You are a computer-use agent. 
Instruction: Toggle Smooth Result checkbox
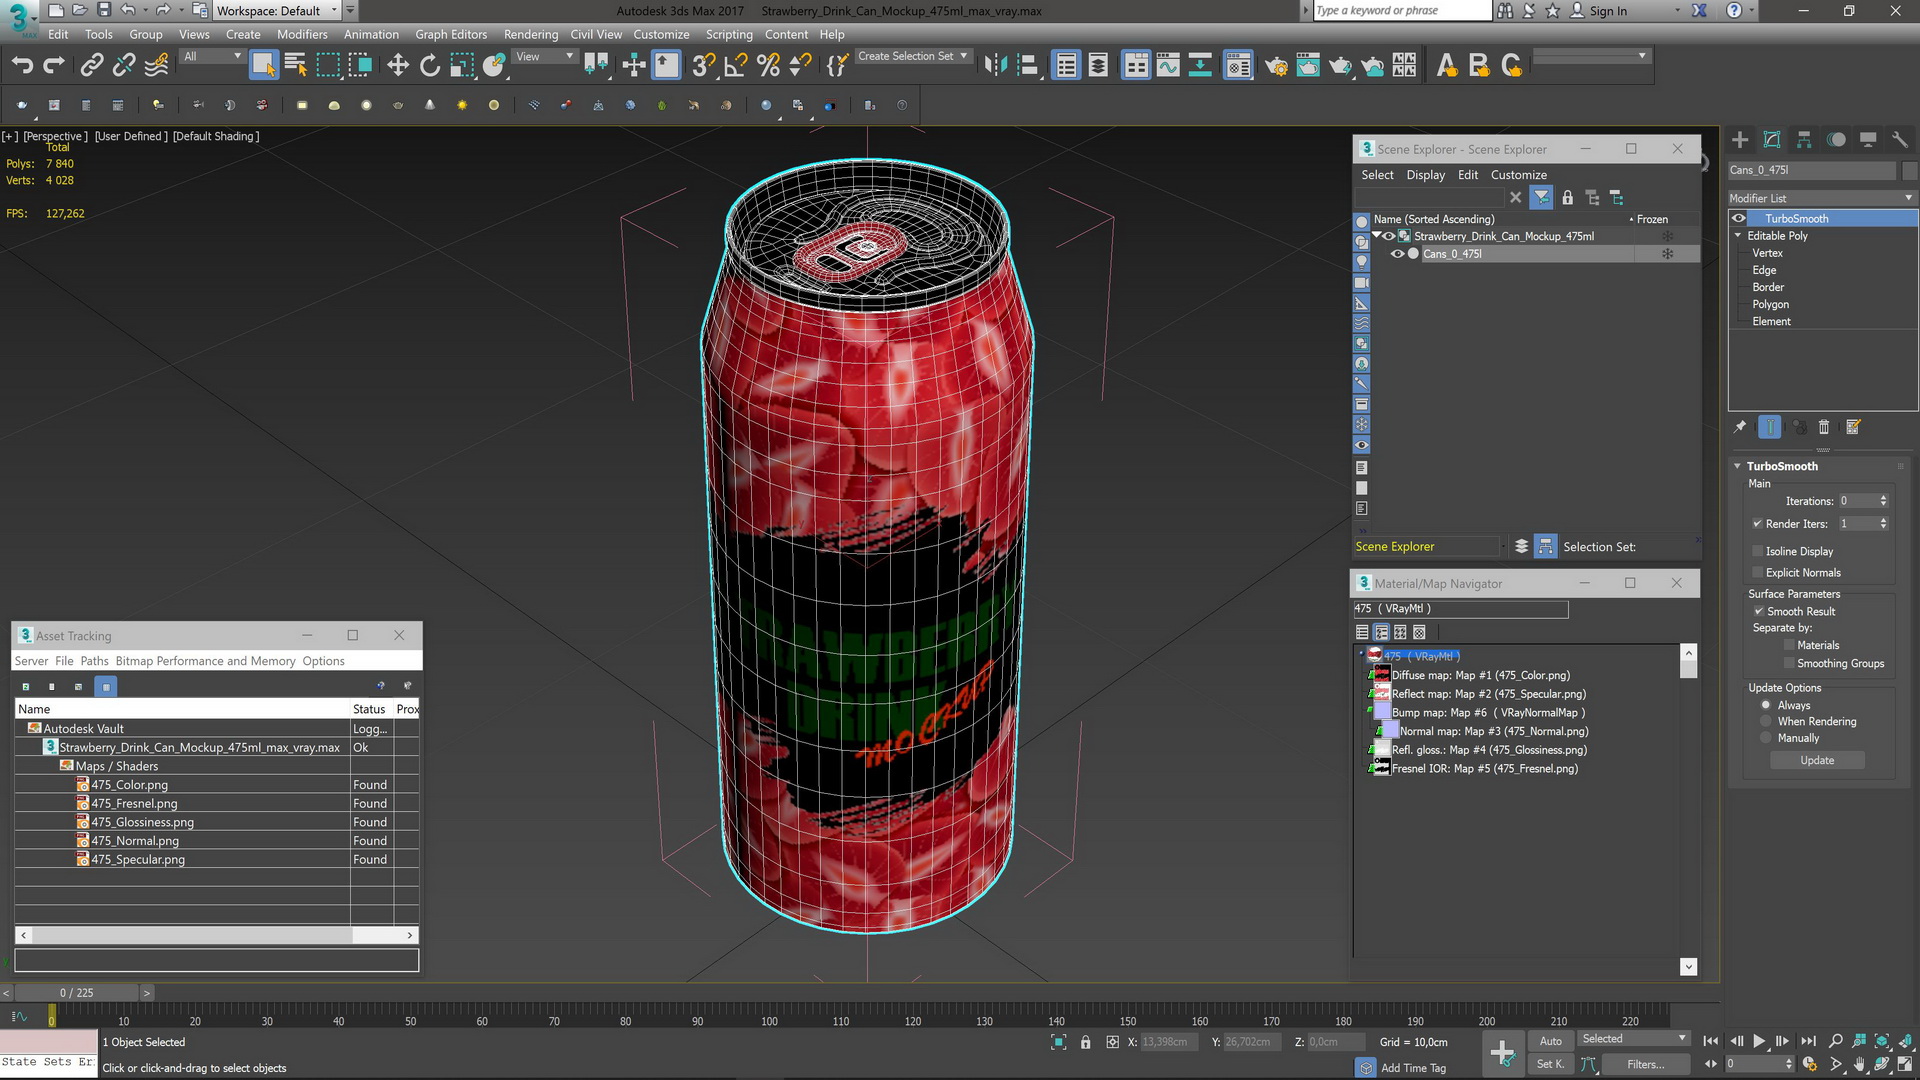coord(1758,611)
